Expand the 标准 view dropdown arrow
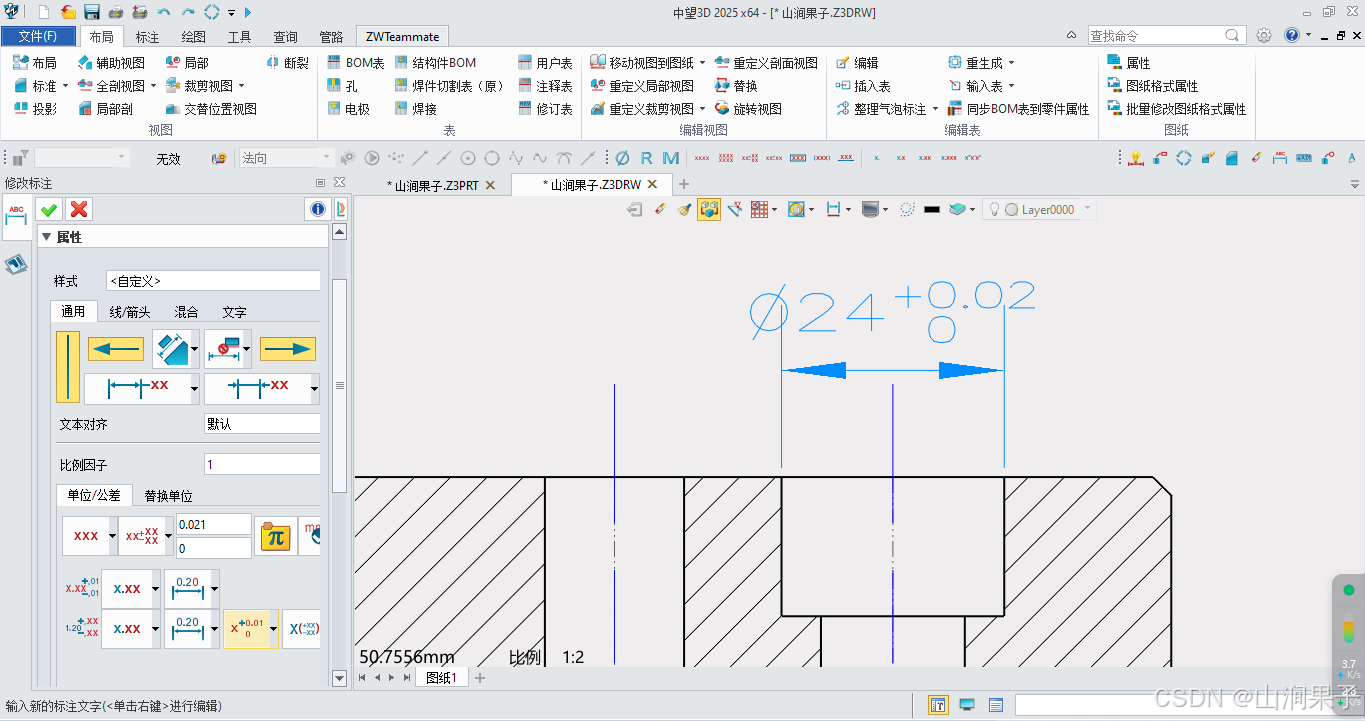 65,86
